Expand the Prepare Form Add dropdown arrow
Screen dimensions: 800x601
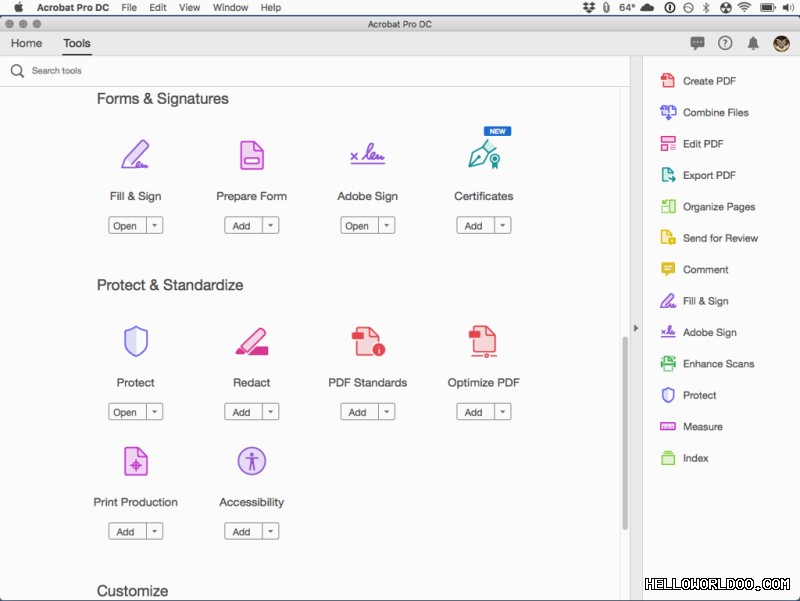[271, 225]
